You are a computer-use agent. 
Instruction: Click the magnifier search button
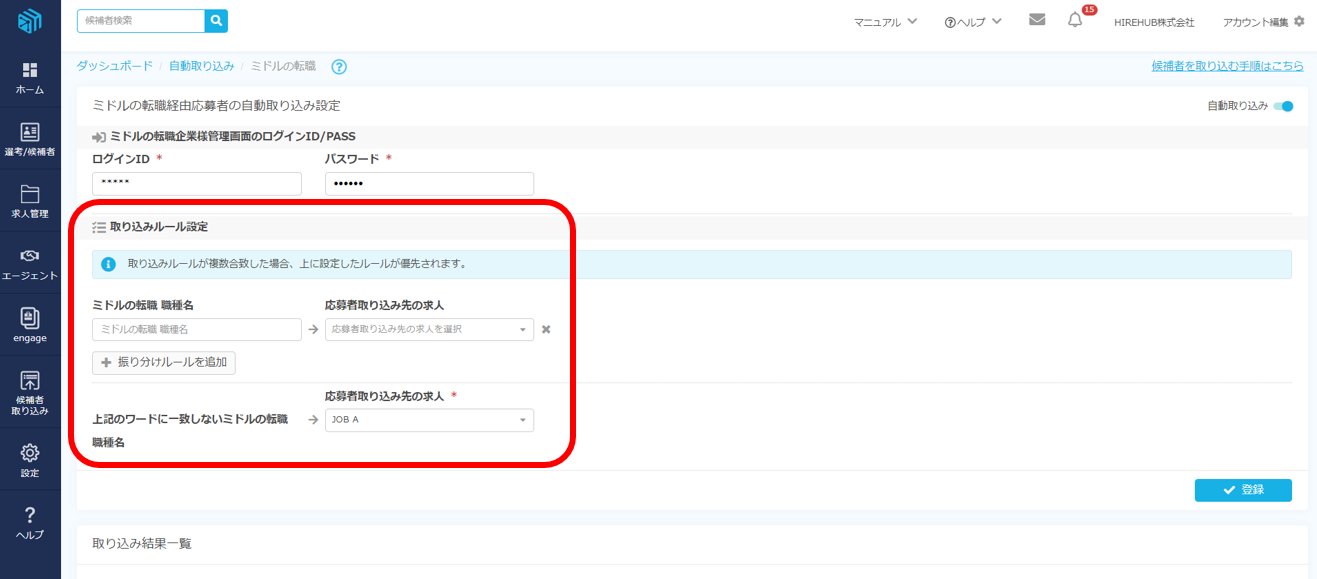point(216,20)
